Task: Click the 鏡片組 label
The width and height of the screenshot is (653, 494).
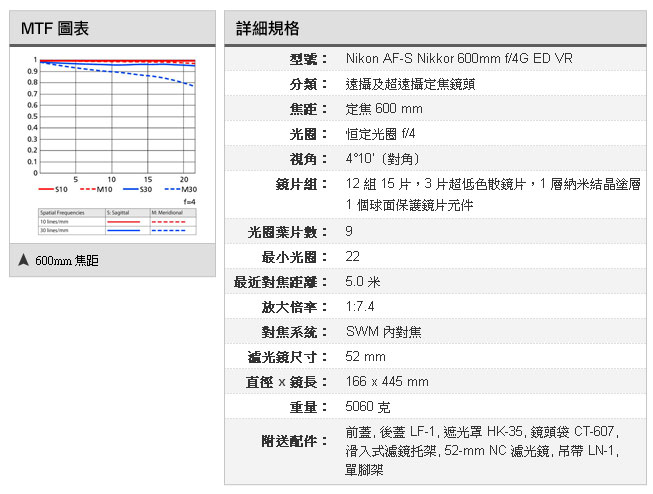Action: click(301, 184)
